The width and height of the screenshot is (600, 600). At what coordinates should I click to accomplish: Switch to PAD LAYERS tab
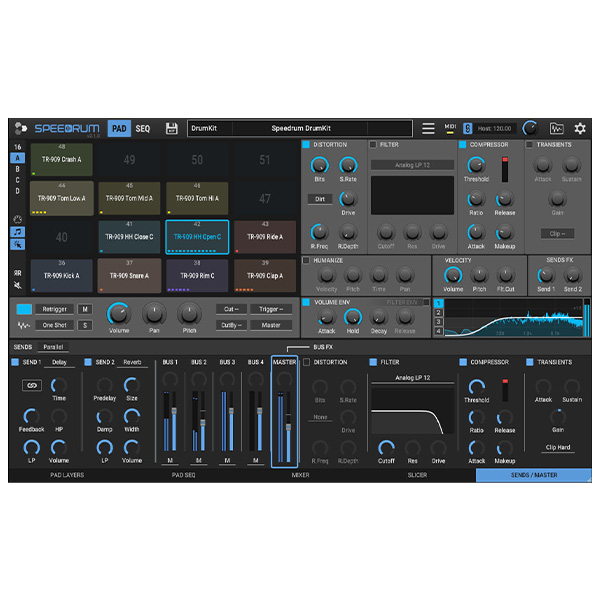(67, 475)
